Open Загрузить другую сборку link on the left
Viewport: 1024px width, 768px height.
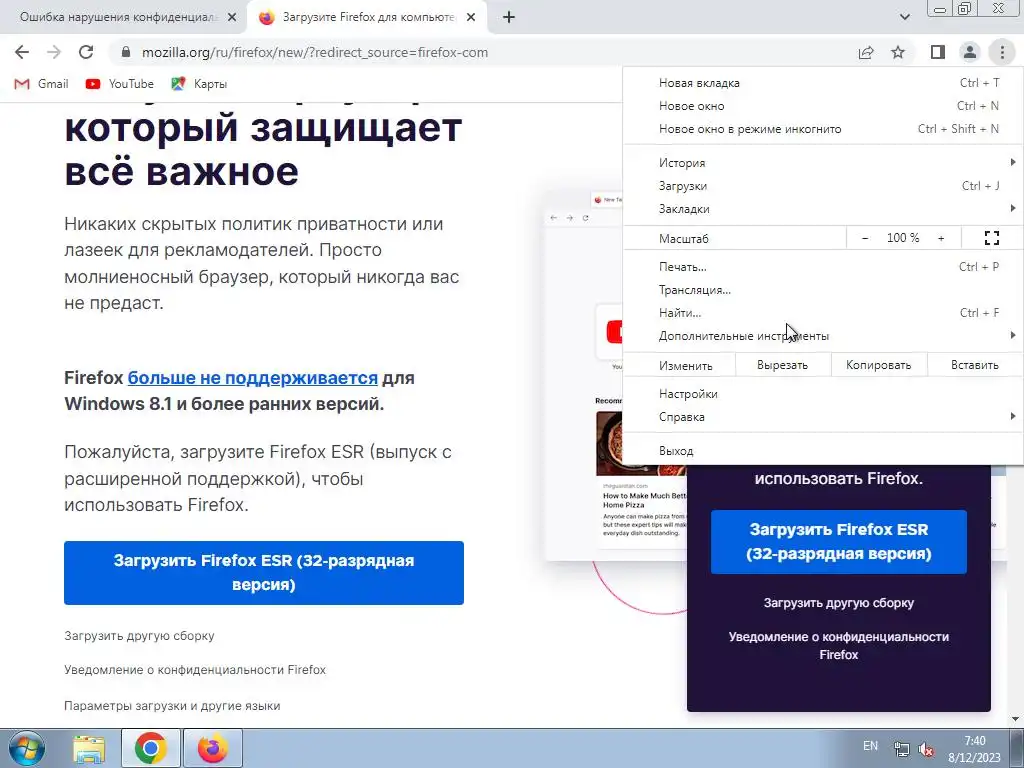[139, 635]
